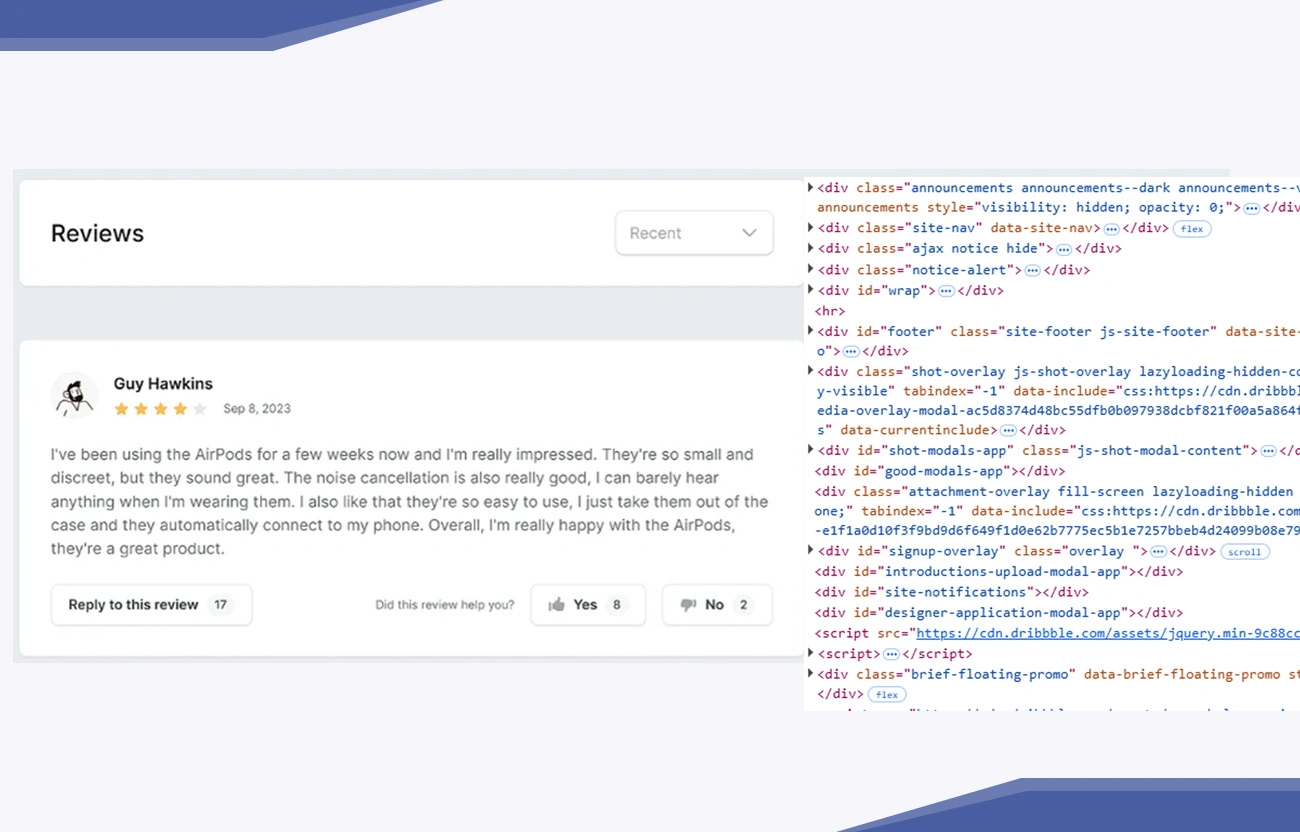Click the Guy Hawkins reviewer name
The image size is (1300, 832).
coord(163,384)
